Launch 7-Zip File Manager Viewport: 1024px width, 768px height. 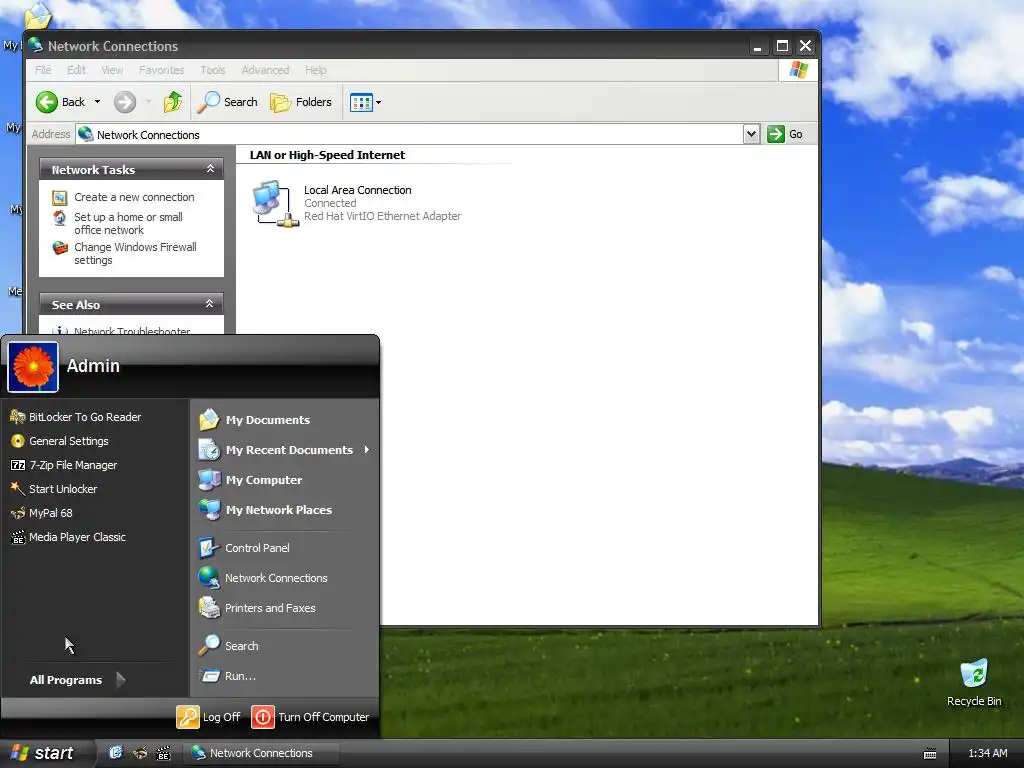click(64, 465)
